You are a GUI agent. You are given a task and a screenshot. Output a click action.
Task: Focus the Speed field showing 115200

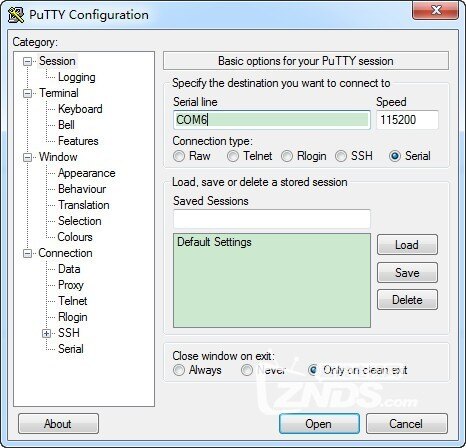[407, 120]
